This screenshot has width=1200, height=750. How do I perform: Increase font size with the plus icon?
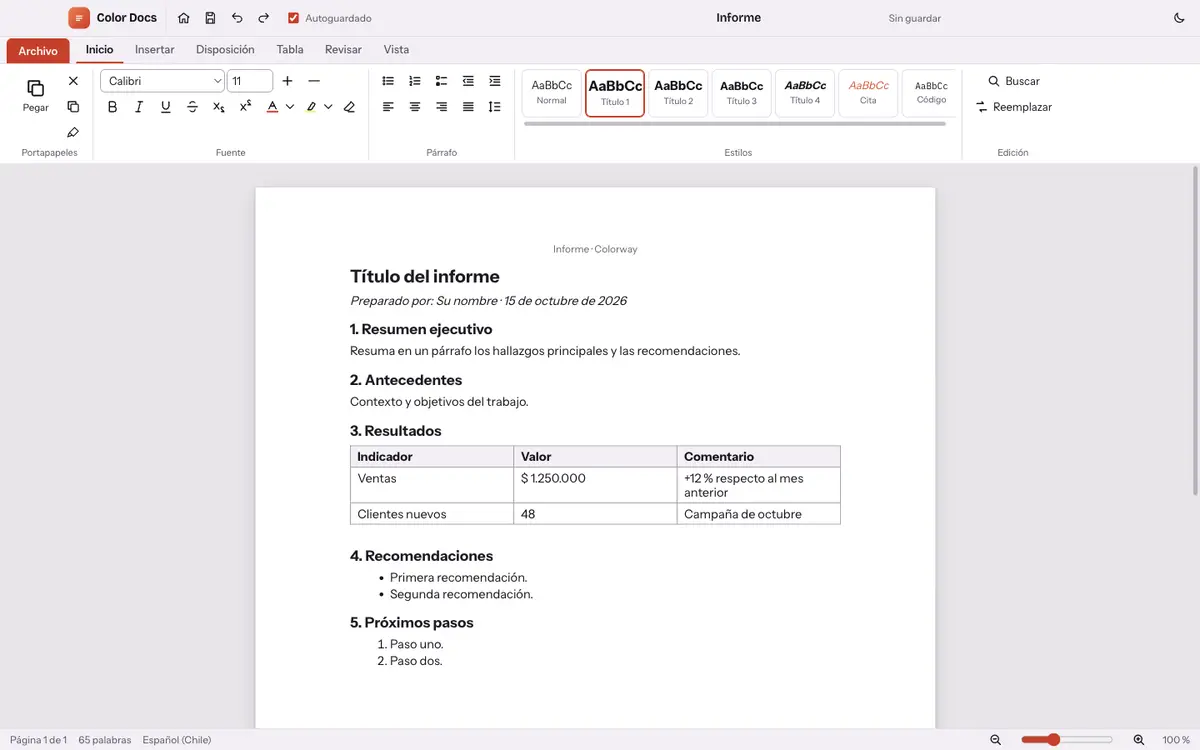pyautogui.click(x=287, y=81)
